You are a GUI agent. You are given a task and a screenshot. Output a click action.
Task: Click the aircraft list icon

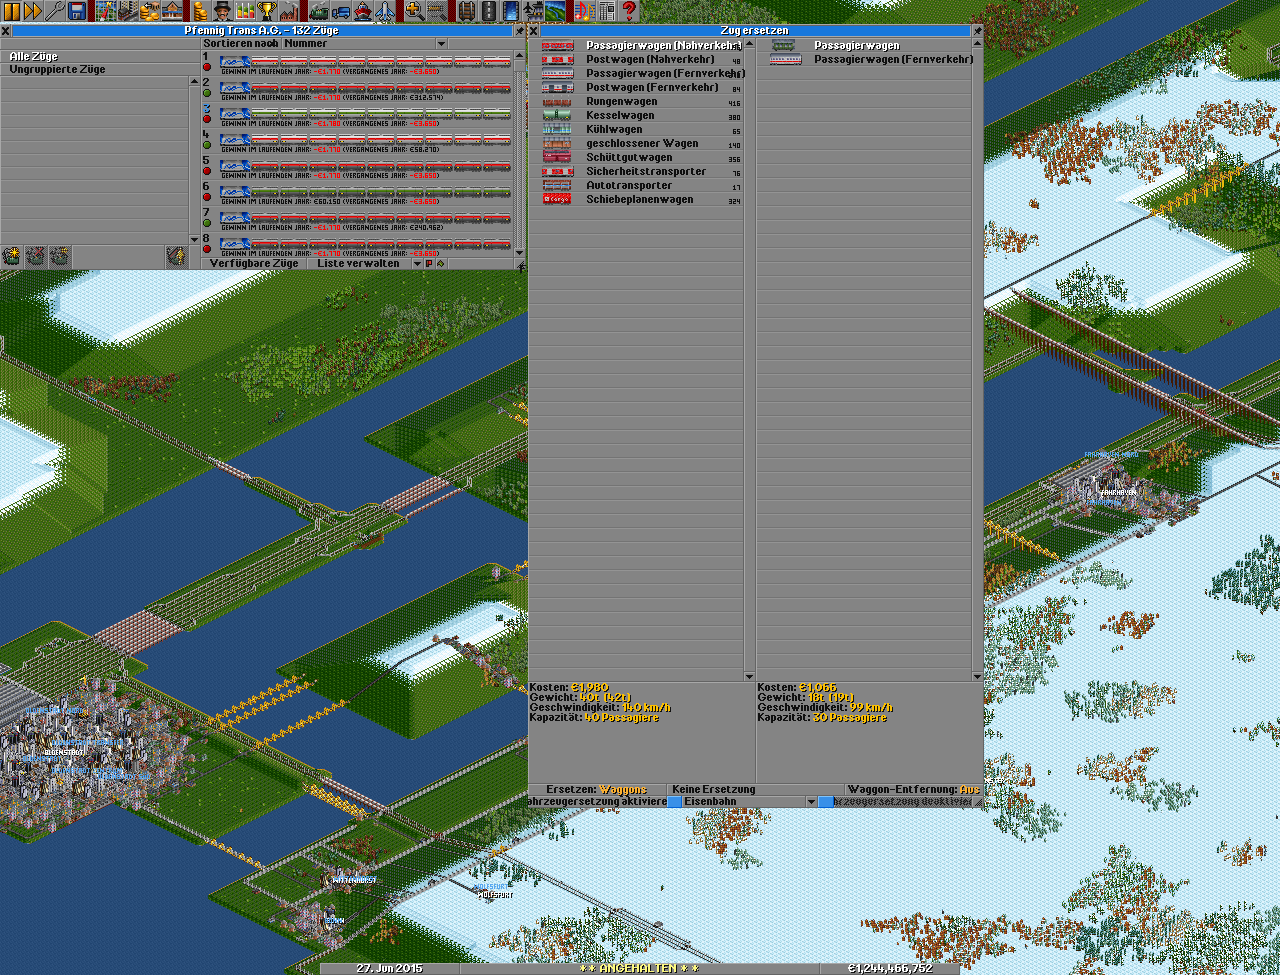pos(385,11)
